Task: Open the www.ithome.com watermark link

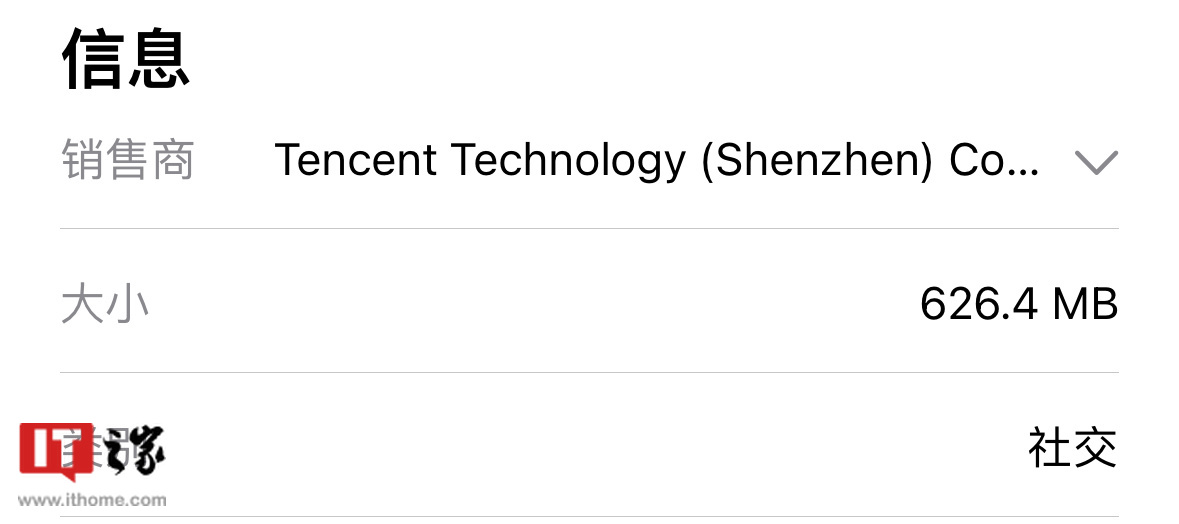Action: click(92, 500)
